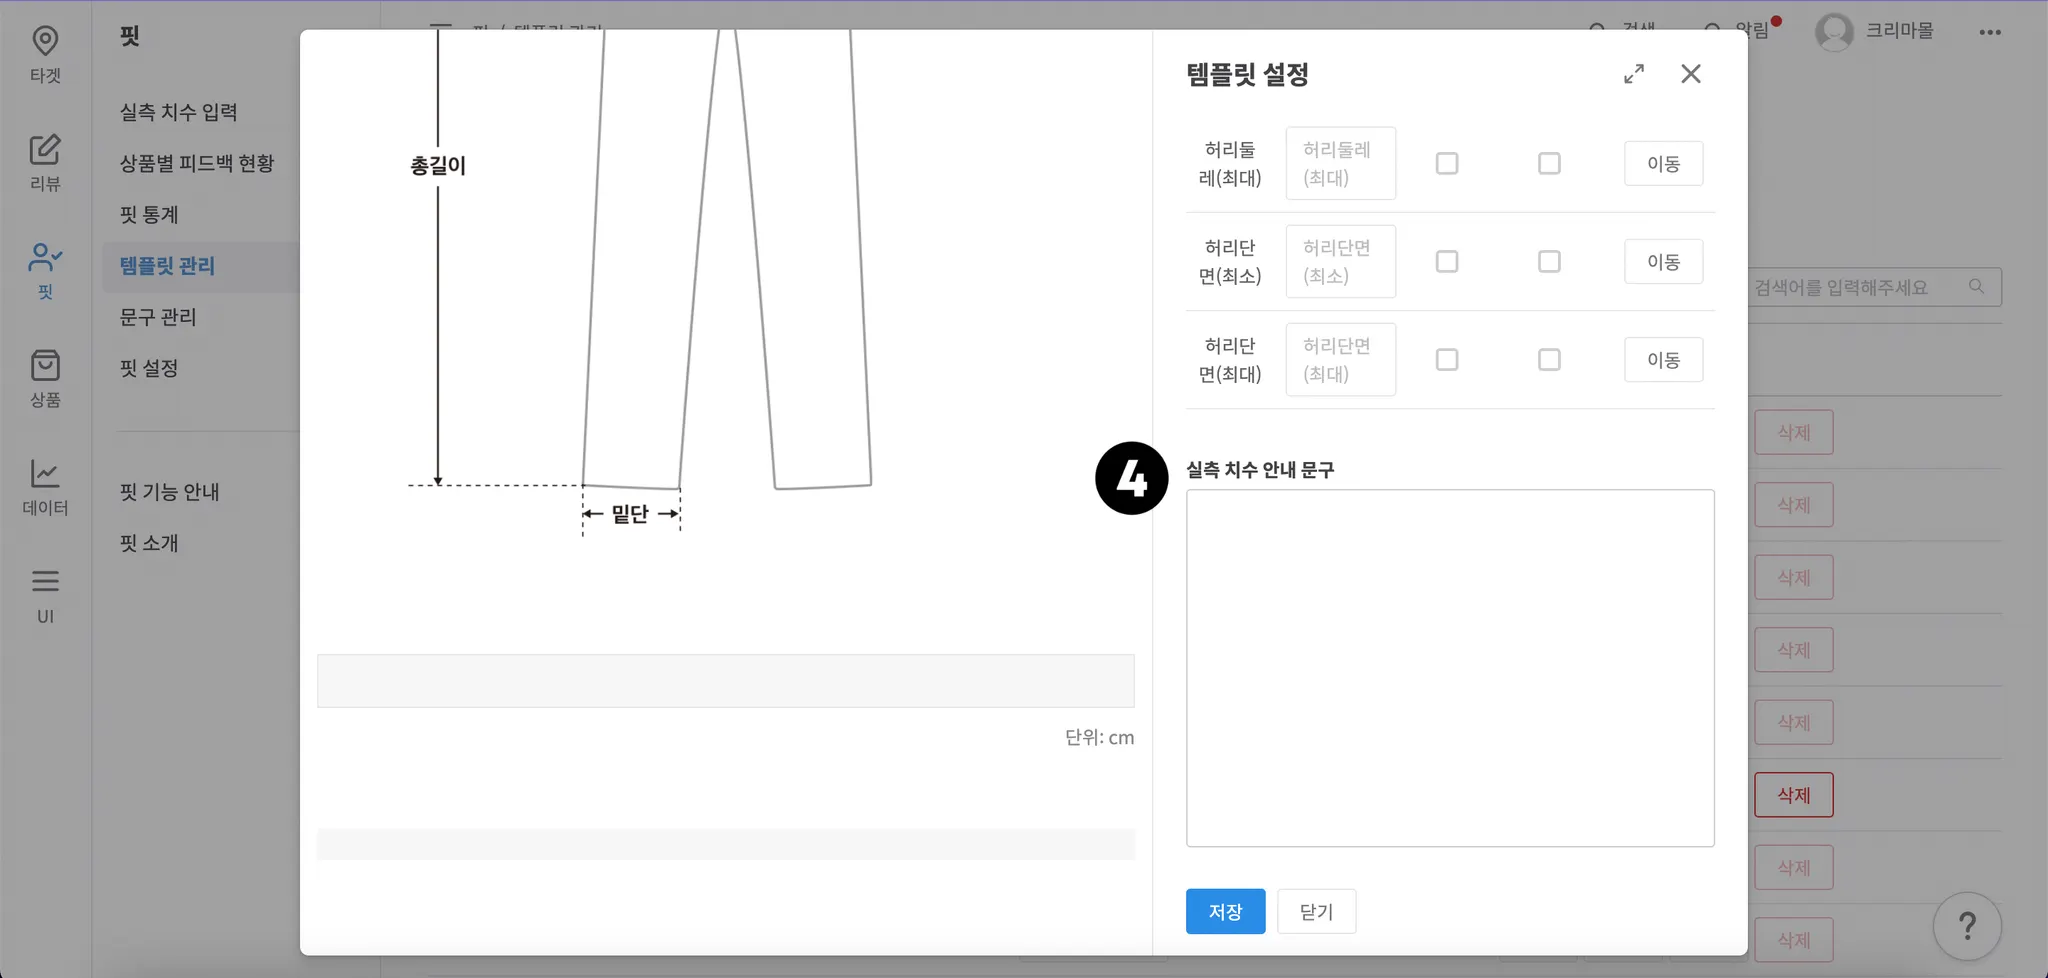Click 이동 button for 허리둘레(최대)
2048x978 pixels.
click(1663, 163)
